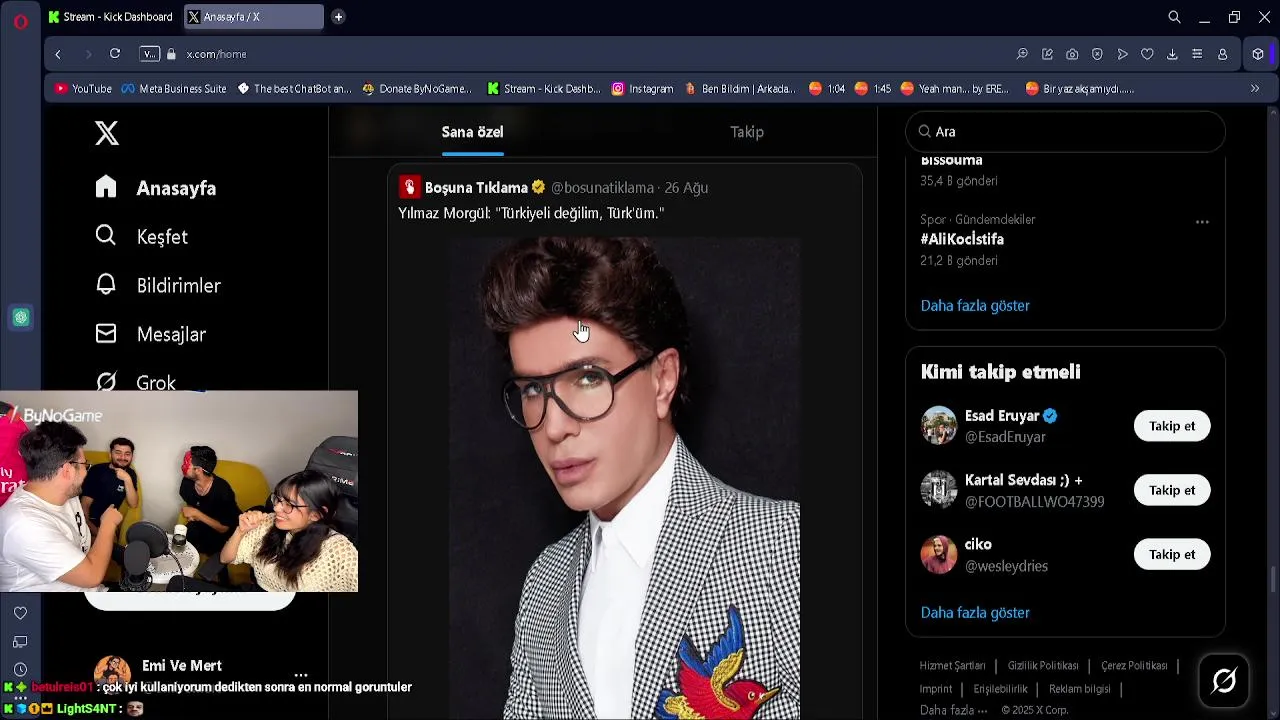Open Mesajlar envelope icon
The image size is (1280, 720).
pos(106,334)
